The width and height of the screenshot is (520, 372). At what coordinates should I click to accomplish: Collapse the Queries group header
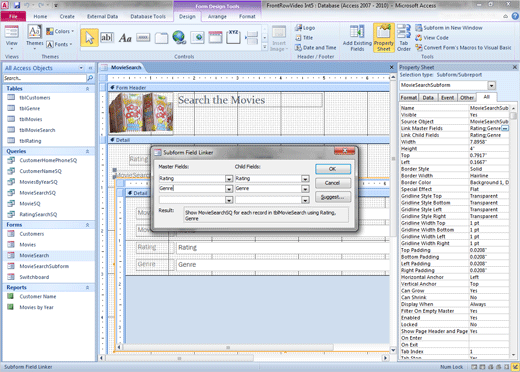point(87,151)
